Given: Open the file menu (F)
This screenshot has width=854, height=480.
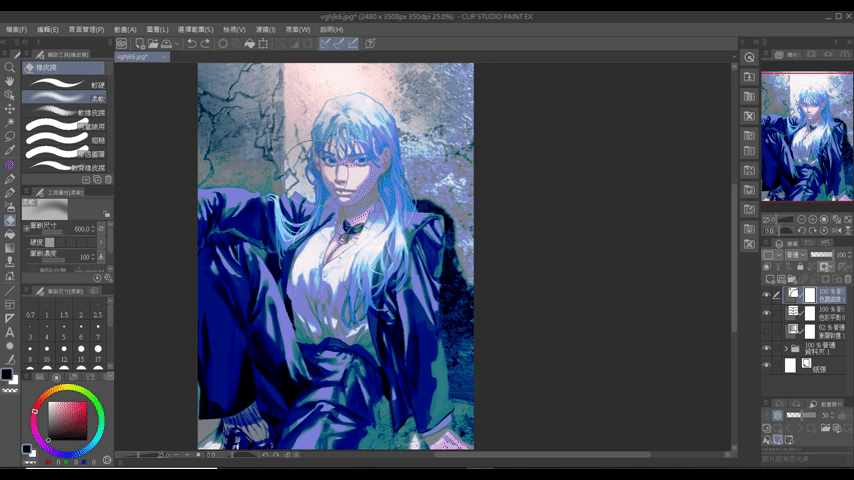Looking at the screenshot, I should coord(16,29).
